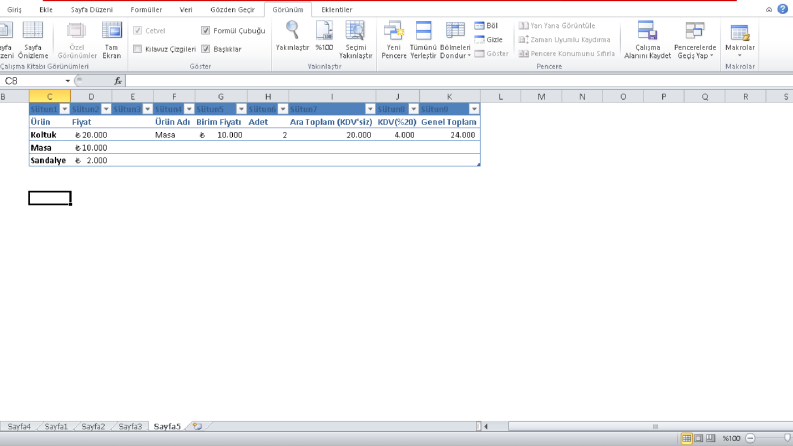Open the Veri ribbon tab

click(186, 10)
